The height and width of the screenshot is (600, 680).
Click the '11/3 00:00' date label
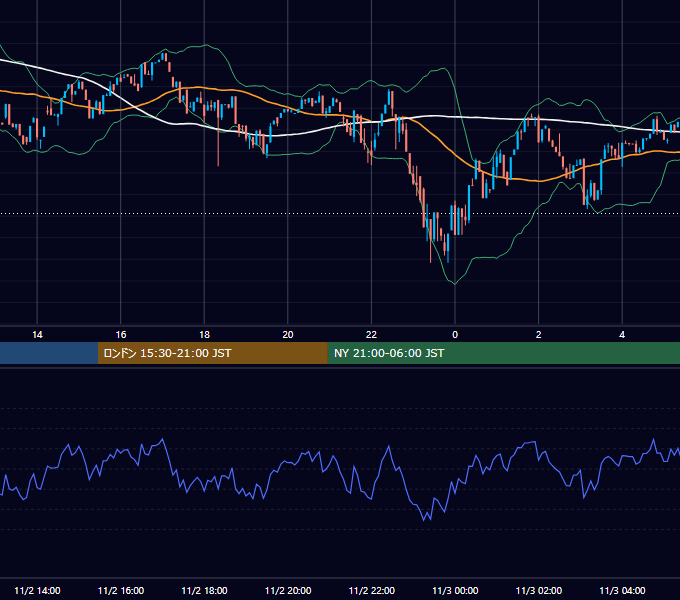pos(455,590)
